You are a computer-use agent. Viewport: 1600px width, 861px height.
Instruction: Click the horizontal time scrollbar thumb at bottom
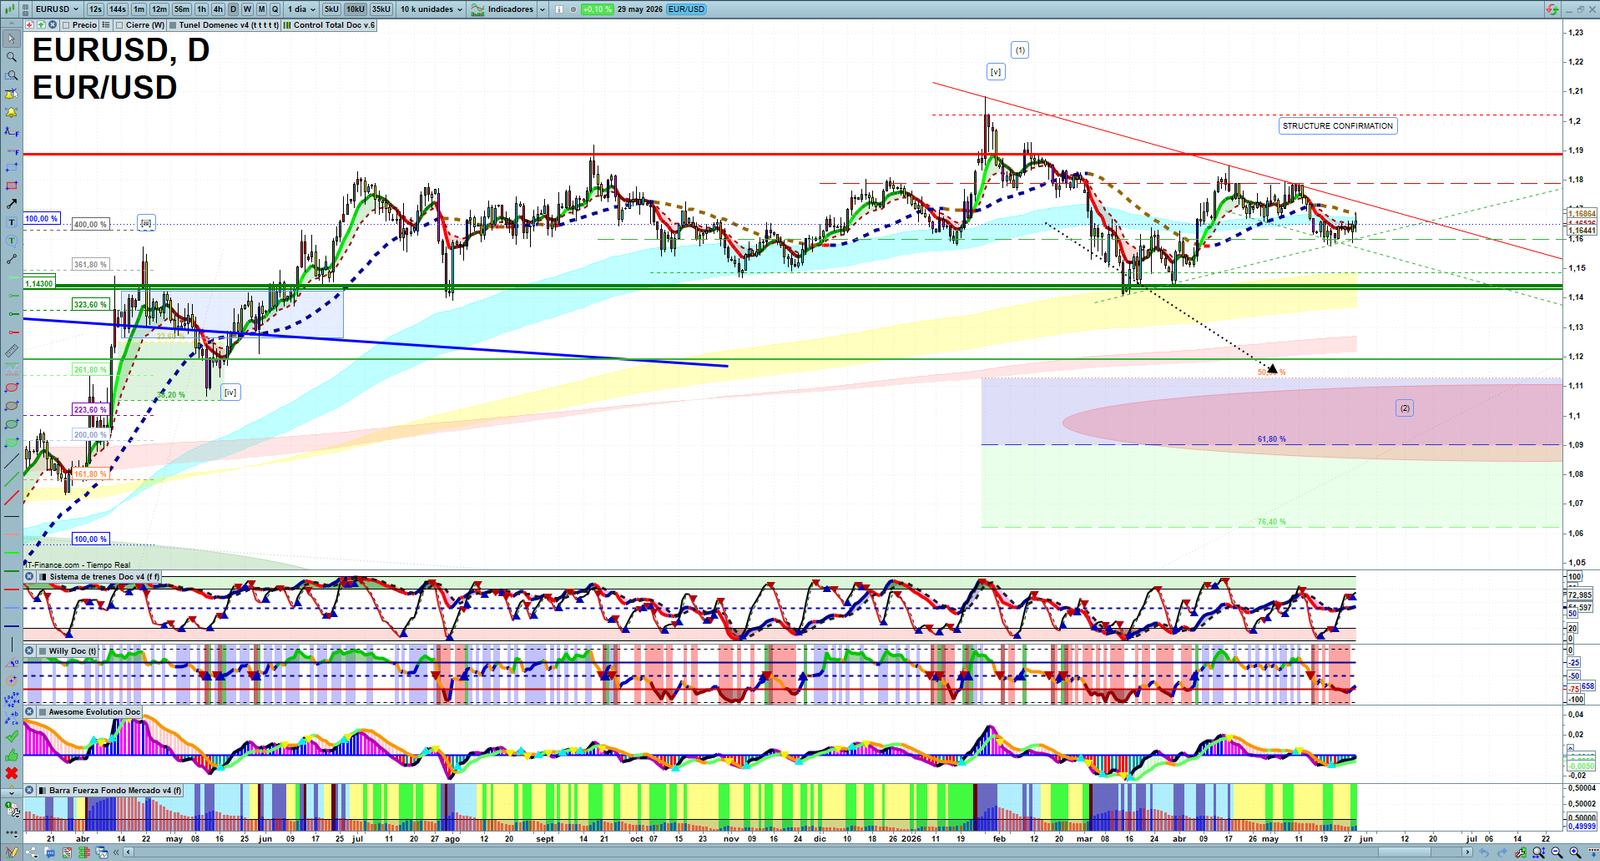coord(1404,852)
